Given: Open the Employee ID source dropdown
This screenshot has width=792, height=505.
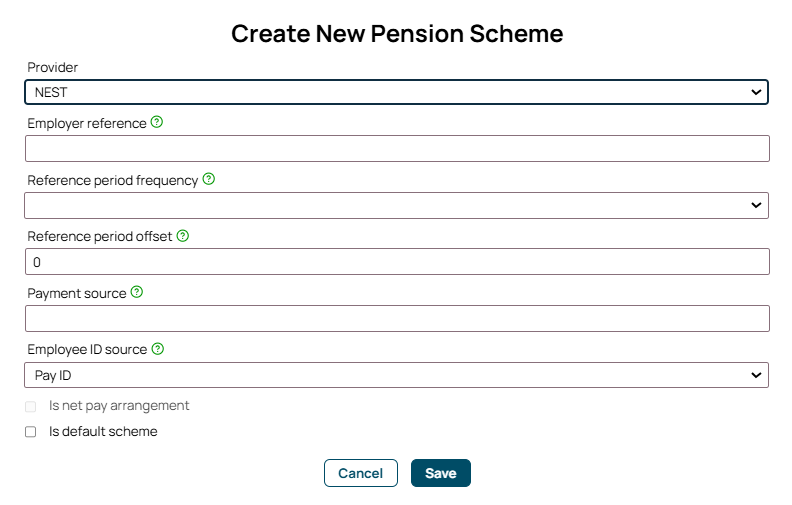Looking at the screenshot, I should click(x=397, y=375).
